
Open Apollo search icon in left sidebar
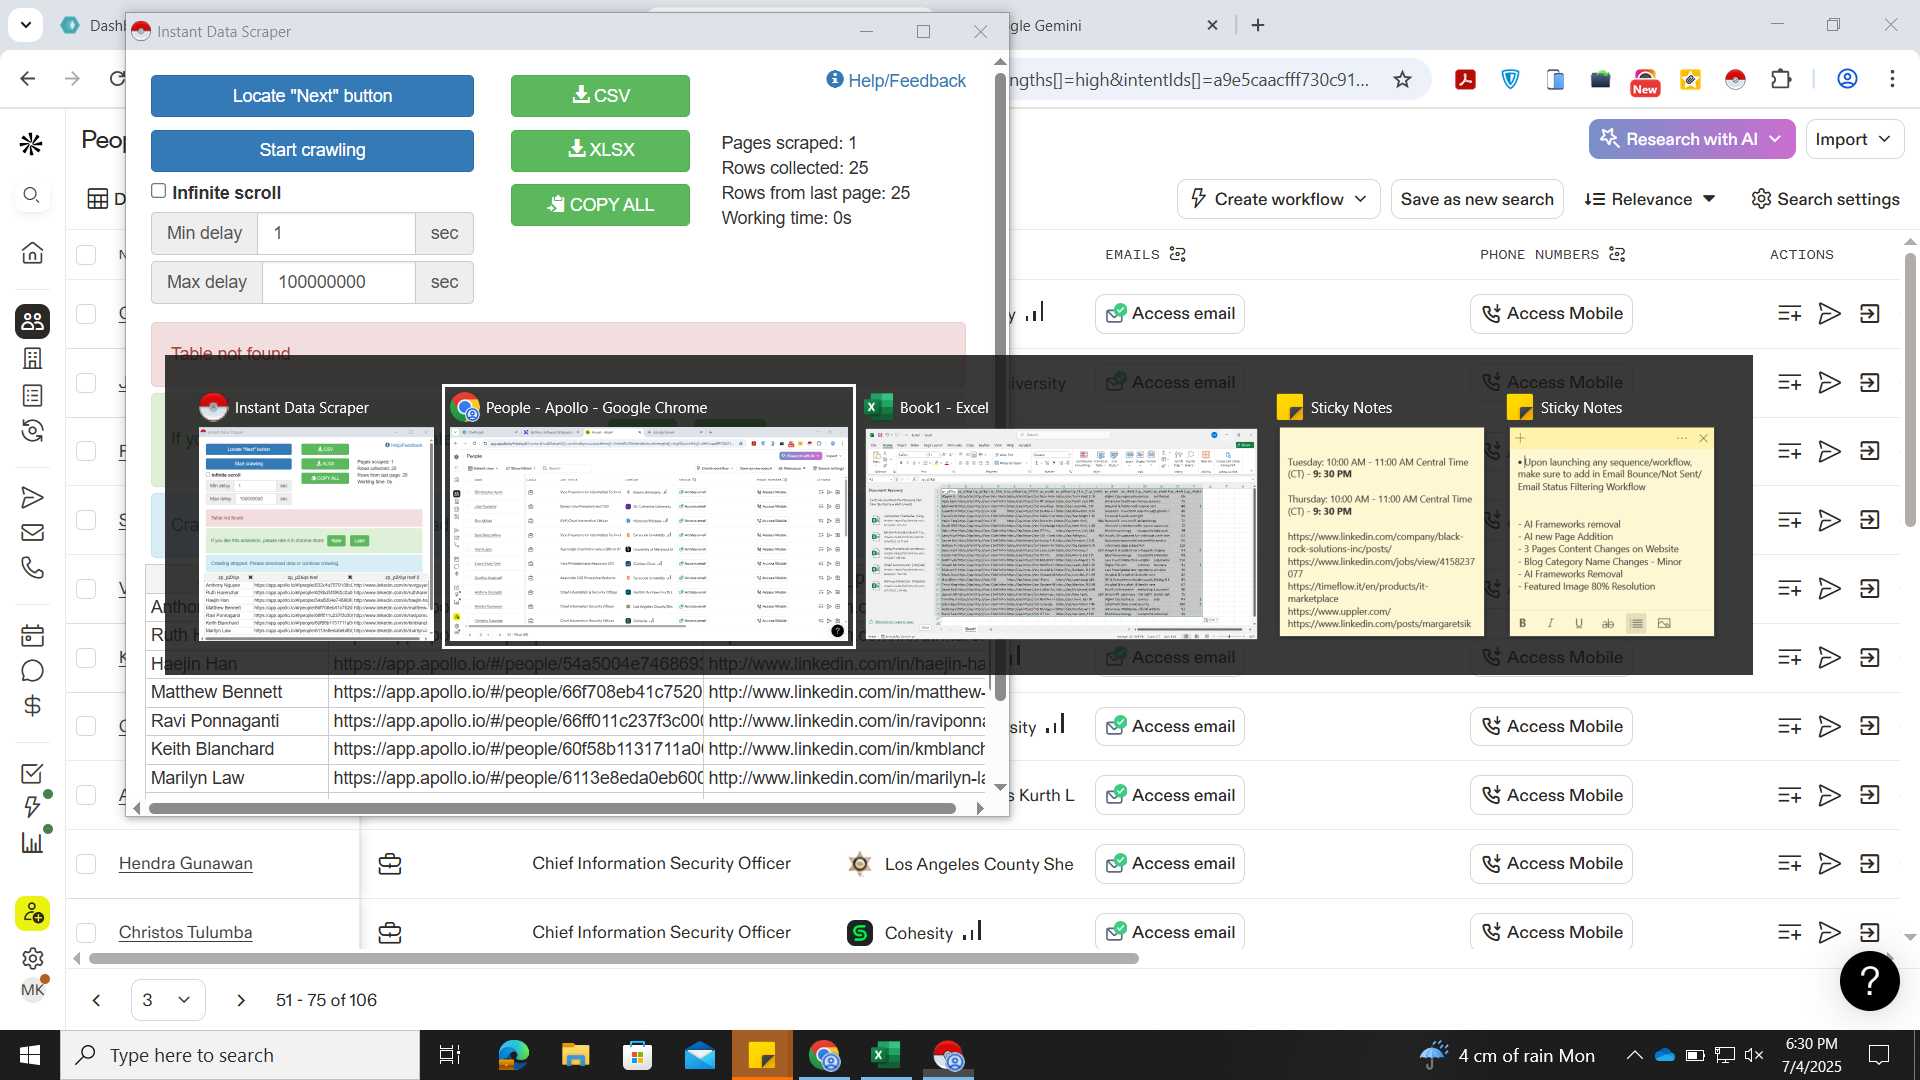pyautogui.click(x=32, y=195)
